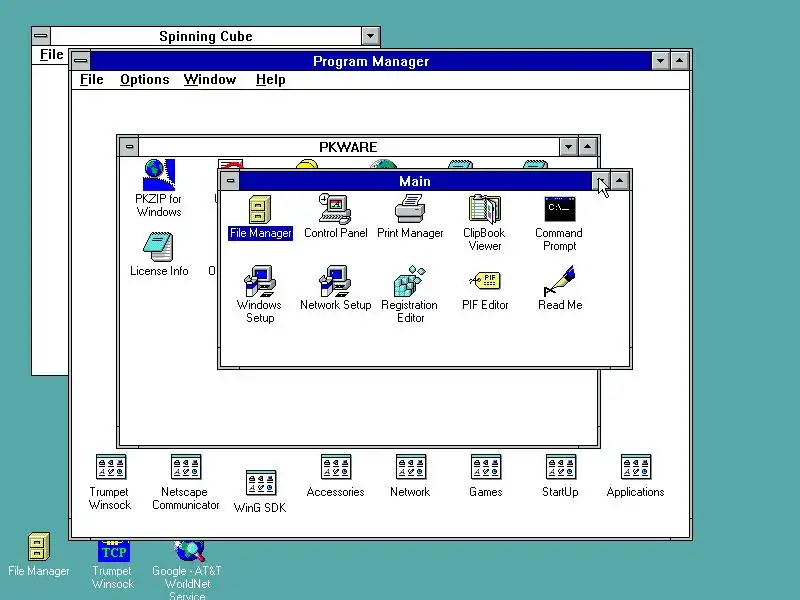Click the Spinning Cube title bar
The image size is (800, 600).
click(206, 36)
